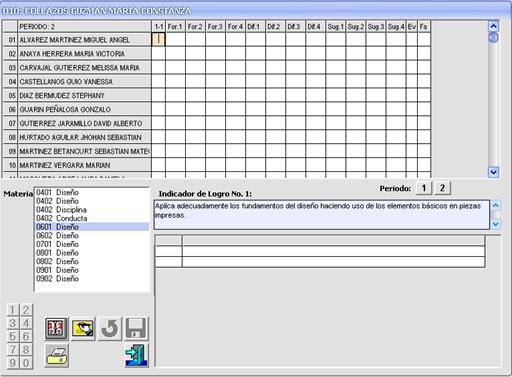
Task: Click keypad digit 3
Action: (x=13, y=323)
